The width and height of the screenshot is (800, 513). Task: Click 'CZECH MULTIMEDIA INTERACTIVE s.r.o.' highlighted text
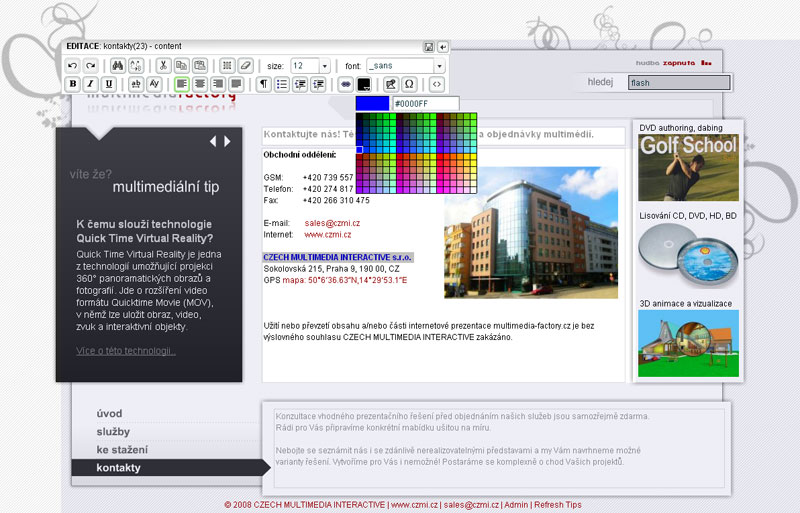tap(337, 257)
